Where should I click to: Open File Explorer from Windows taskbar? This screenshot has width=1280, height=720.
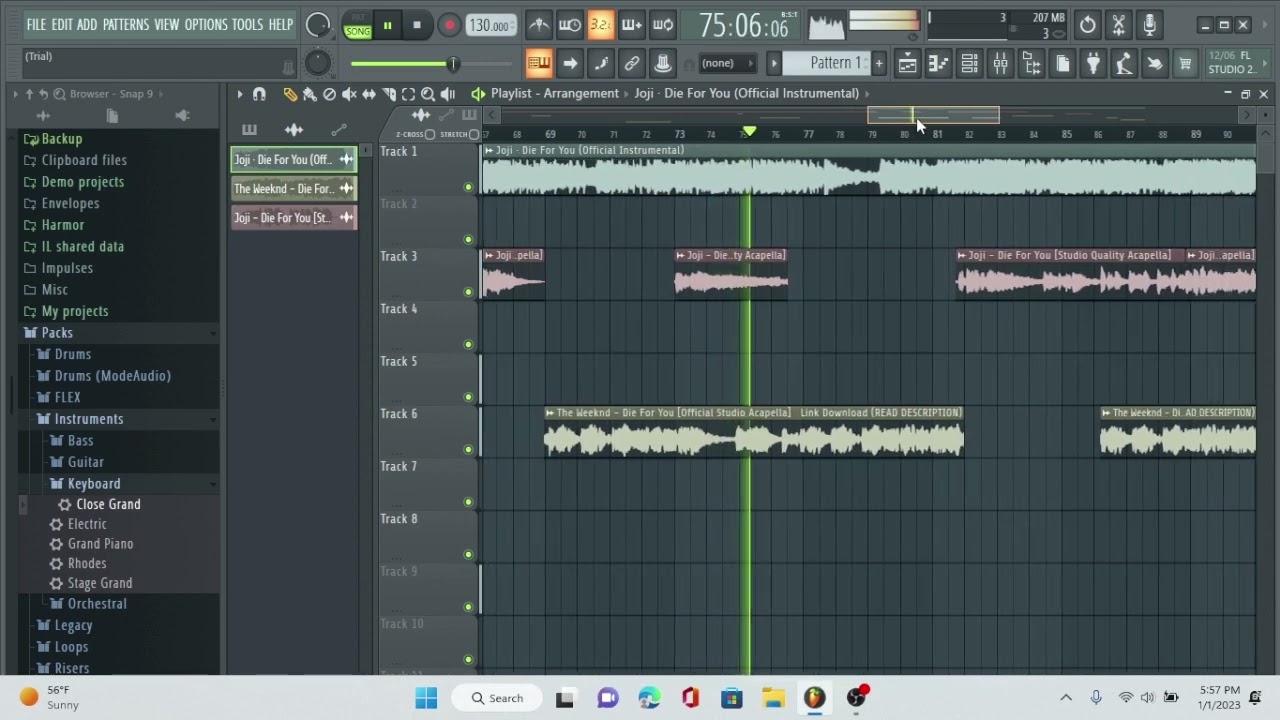(773, 698)
